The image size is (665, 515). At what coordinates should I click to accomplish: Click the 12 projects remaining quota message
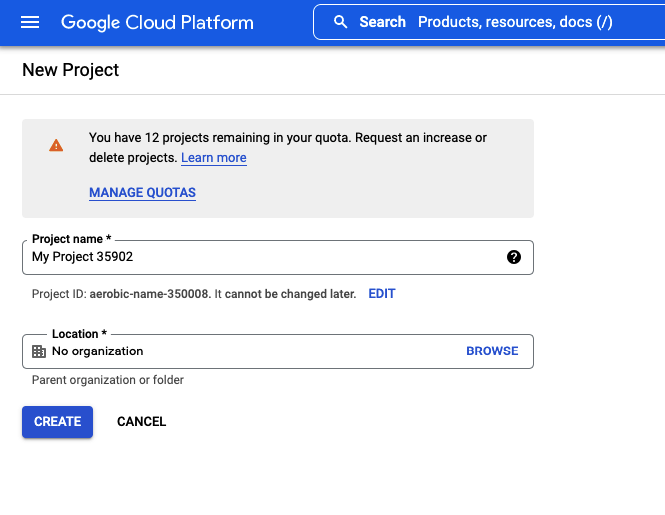288,148
